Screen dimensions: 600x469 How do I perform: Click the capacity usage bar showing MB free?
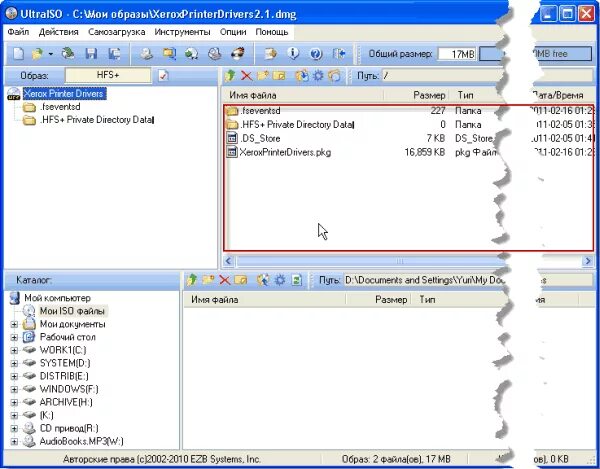point(536,54)
